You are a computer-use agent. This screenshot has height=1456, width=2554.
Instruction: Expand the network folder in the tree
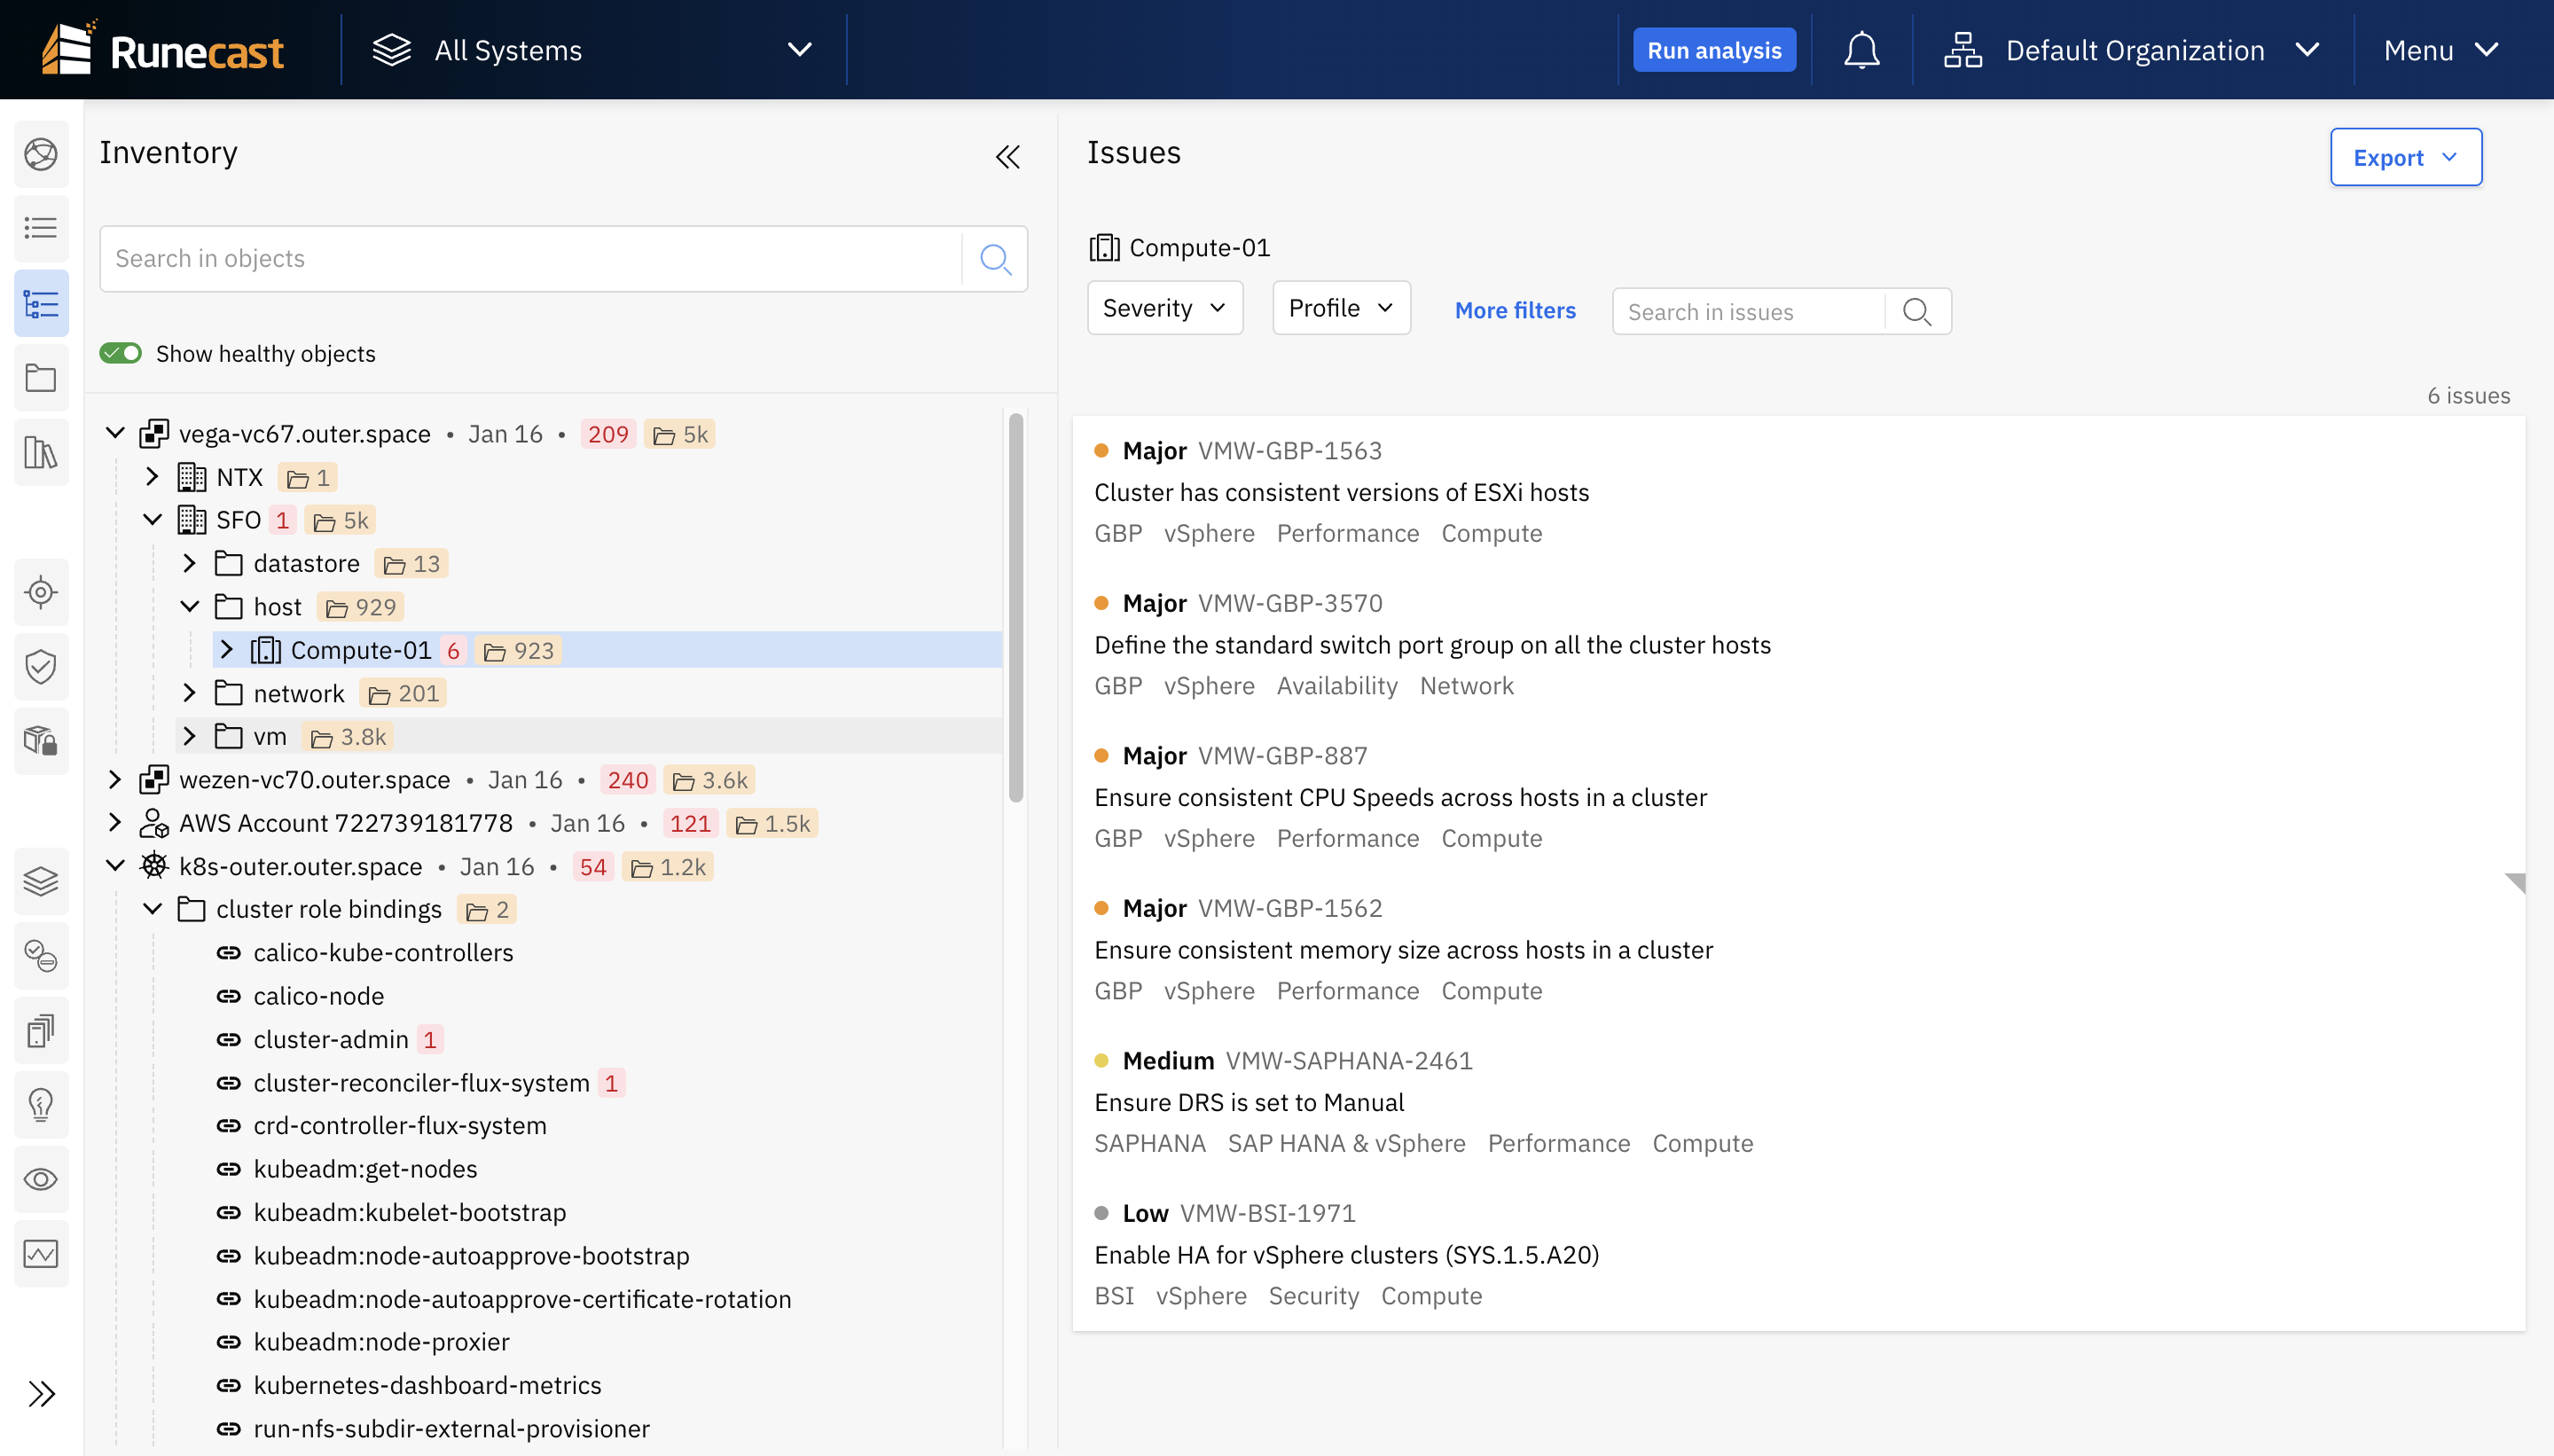pos(190,692)
